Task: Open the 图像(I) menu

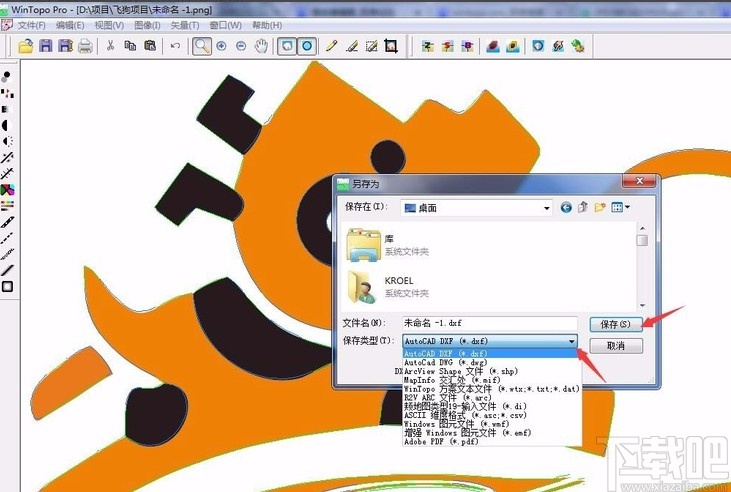Action: point(147,25)
